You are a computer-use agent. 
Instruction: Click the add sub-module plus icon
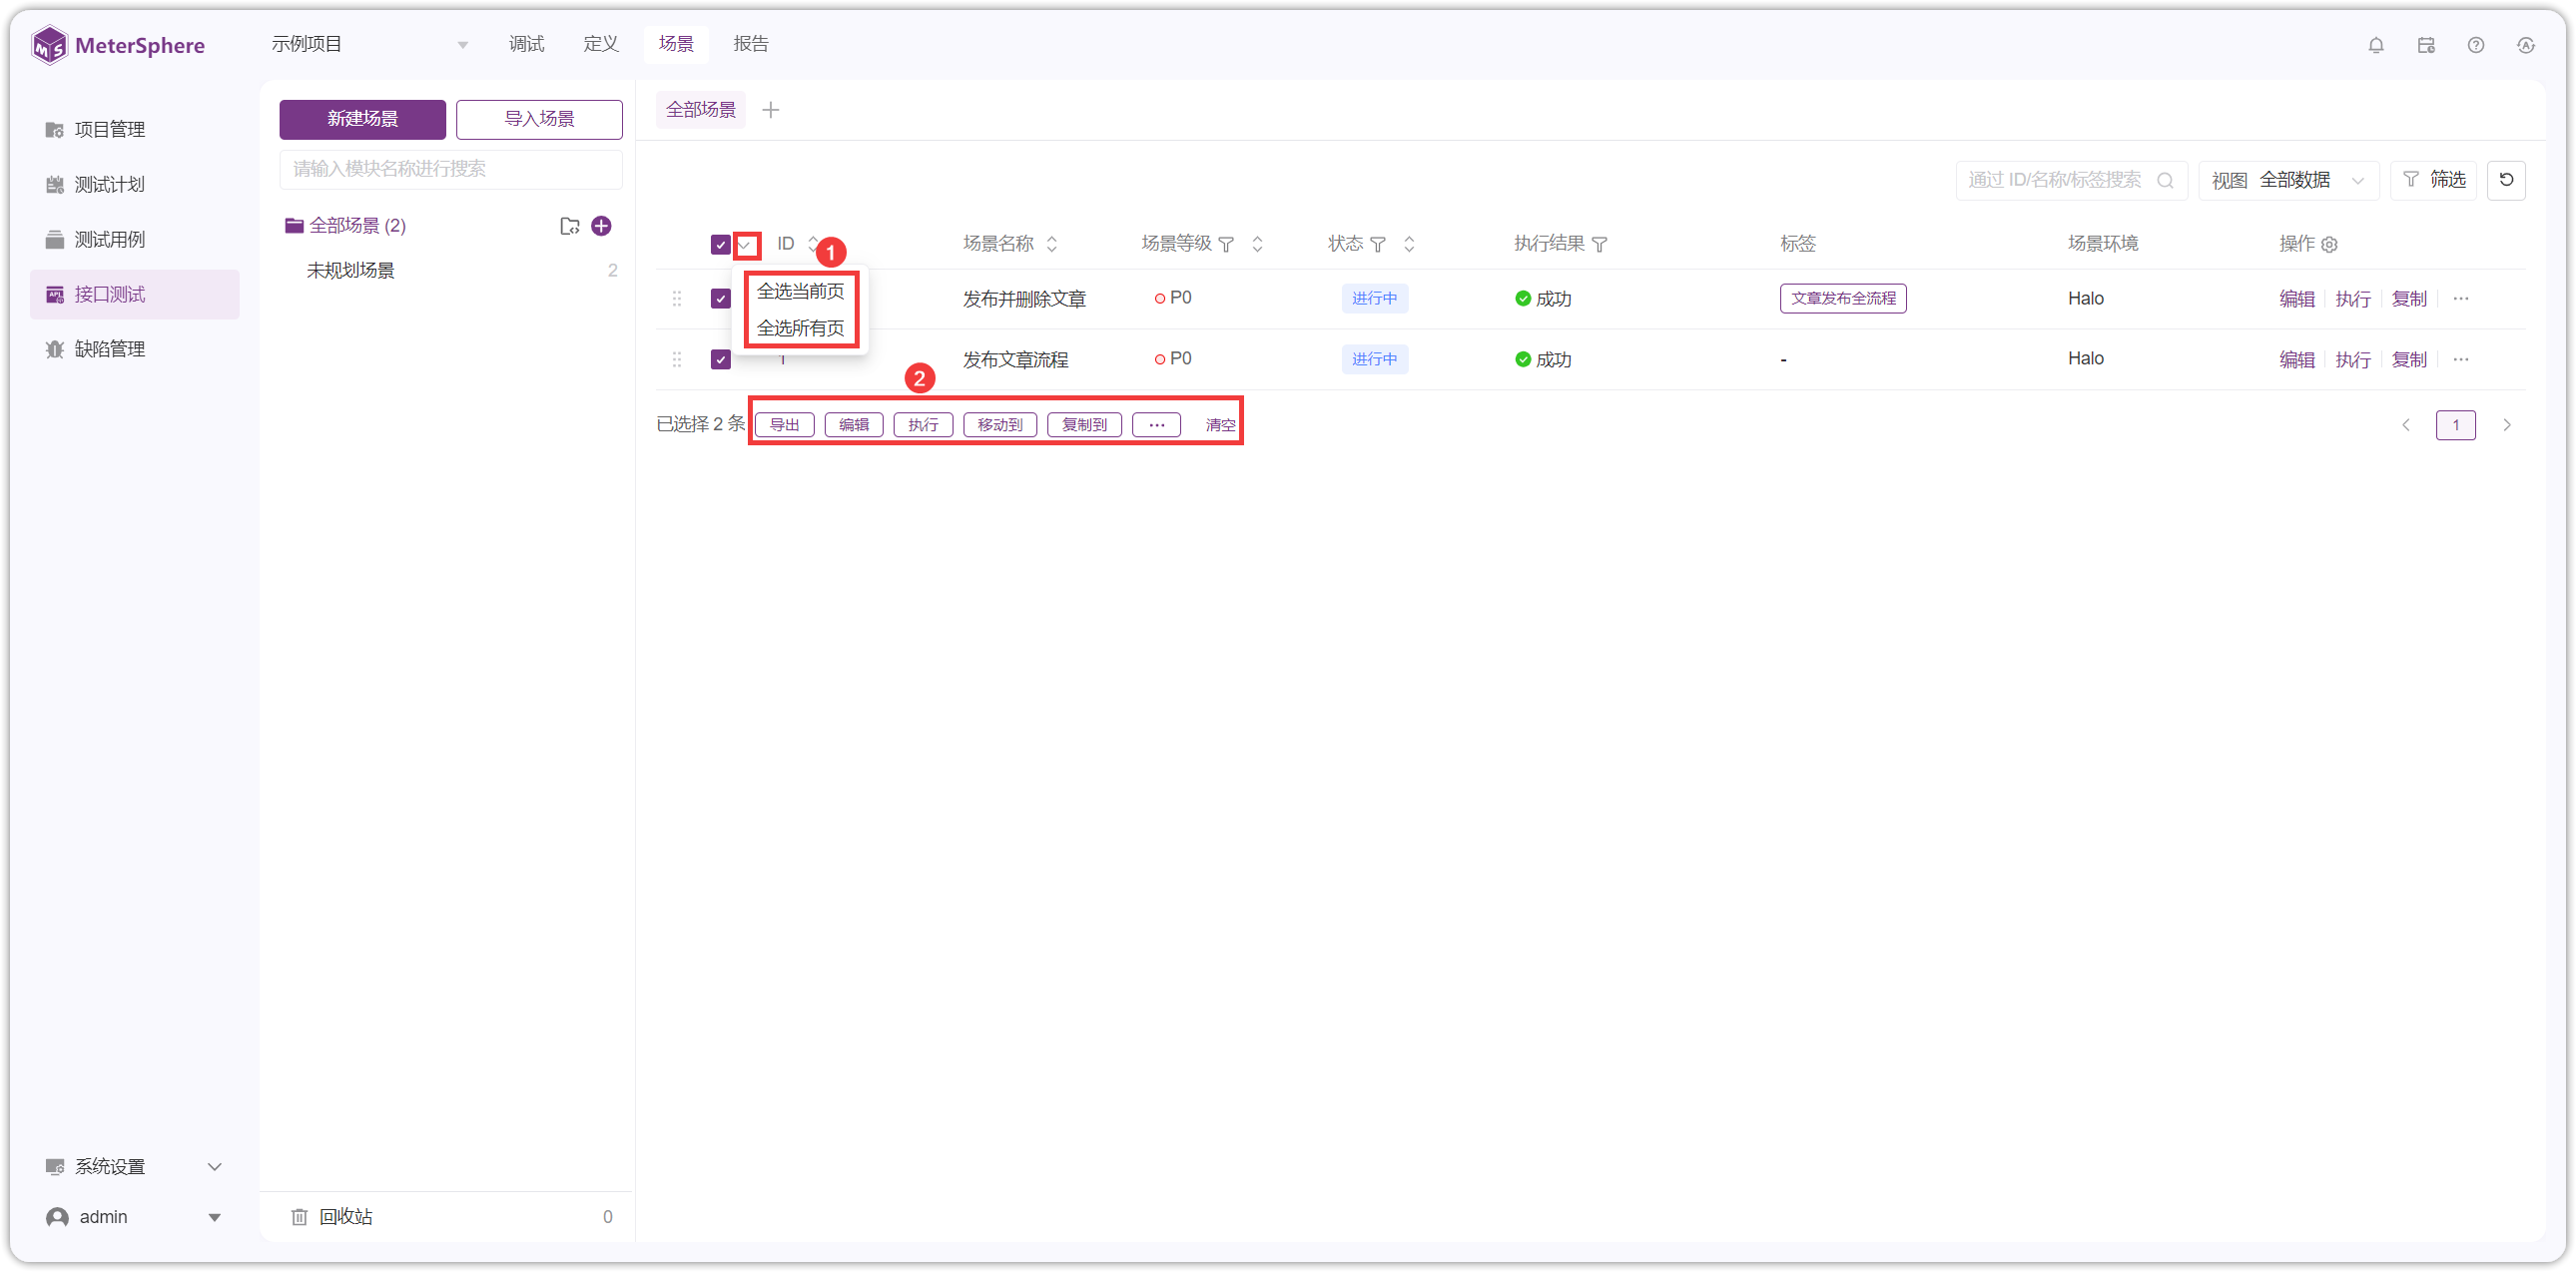tap(601, 226)
